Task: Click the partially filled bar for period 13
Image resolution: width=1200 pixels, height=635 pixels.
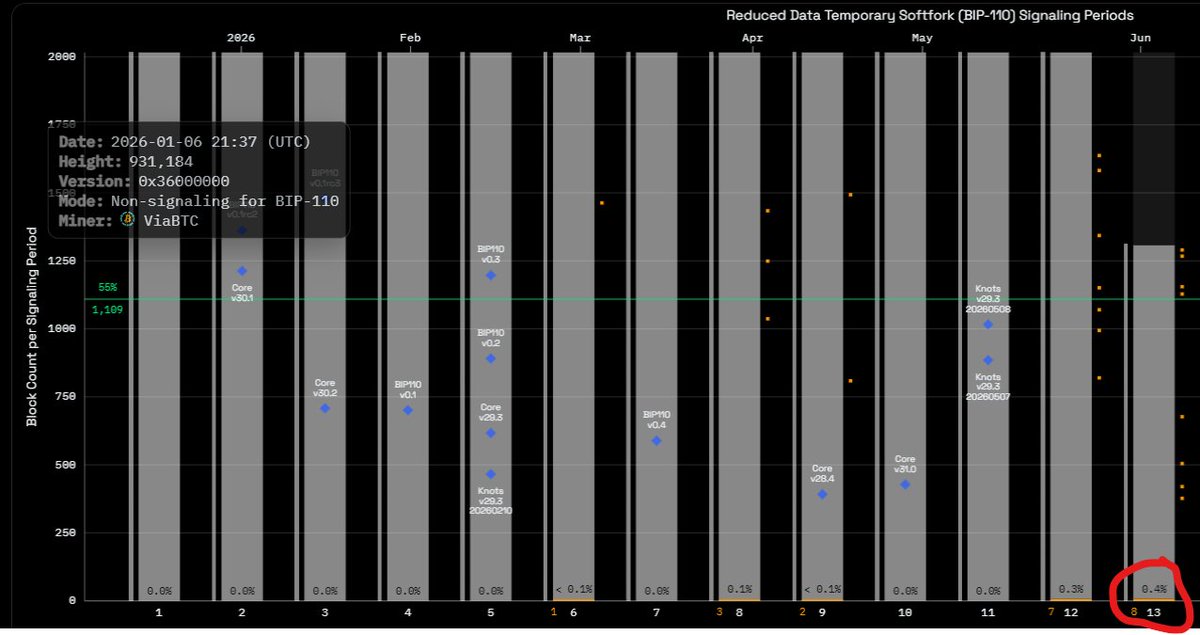Action: click(1154, 422)
